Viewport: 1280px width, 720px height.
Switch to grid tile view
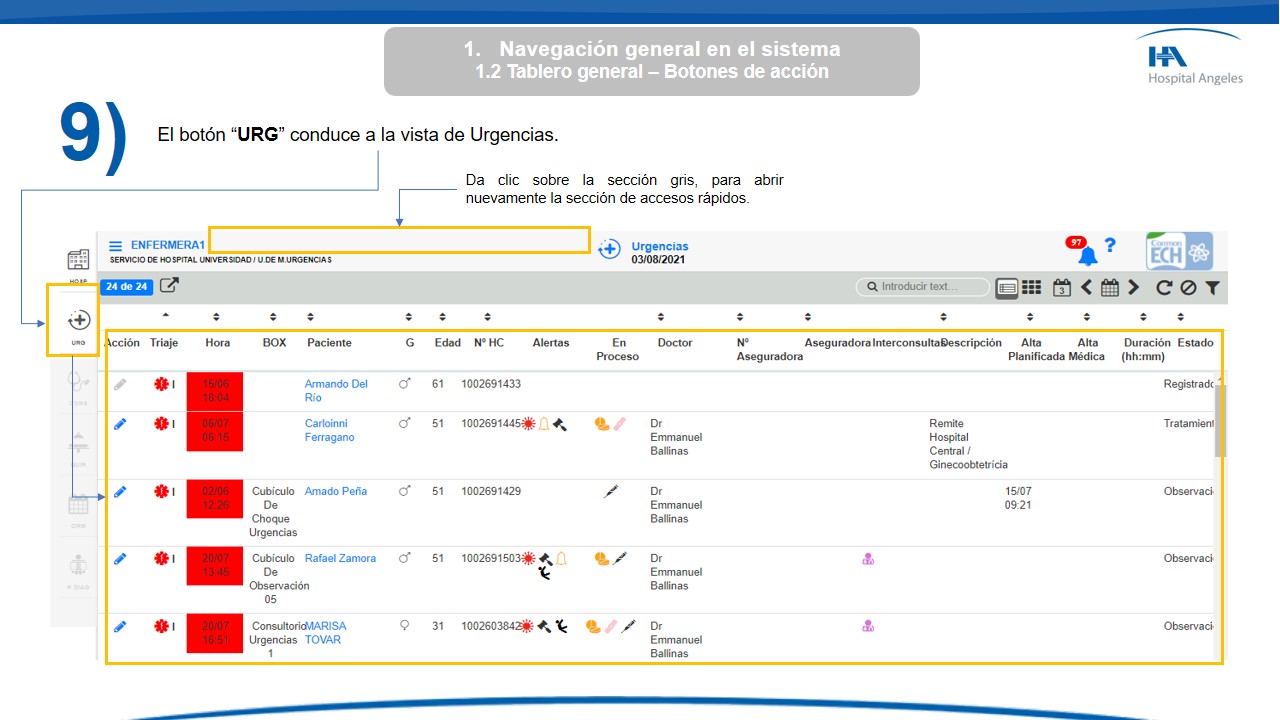pyautogui.click(x=1031, y=288)
